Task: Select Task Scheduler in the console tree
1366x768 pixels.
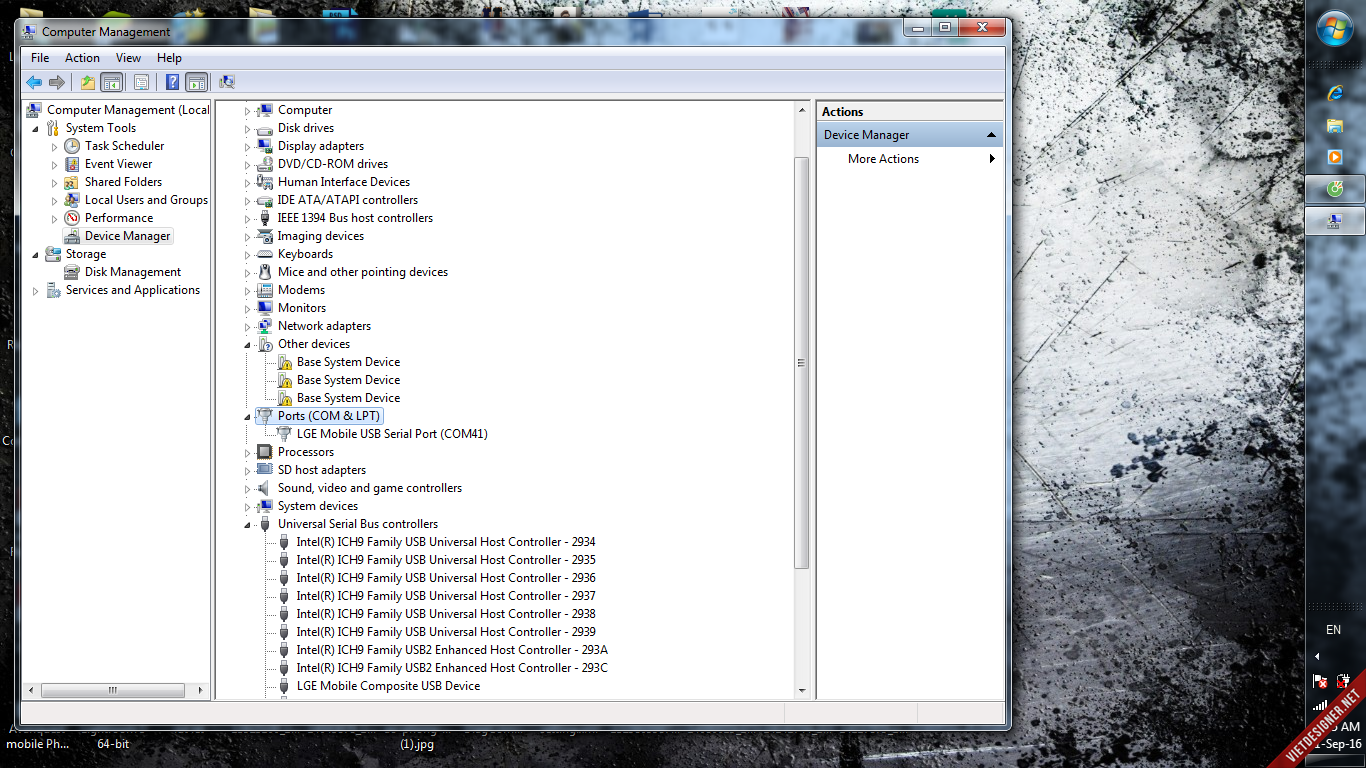Action: tap(124, 146)
